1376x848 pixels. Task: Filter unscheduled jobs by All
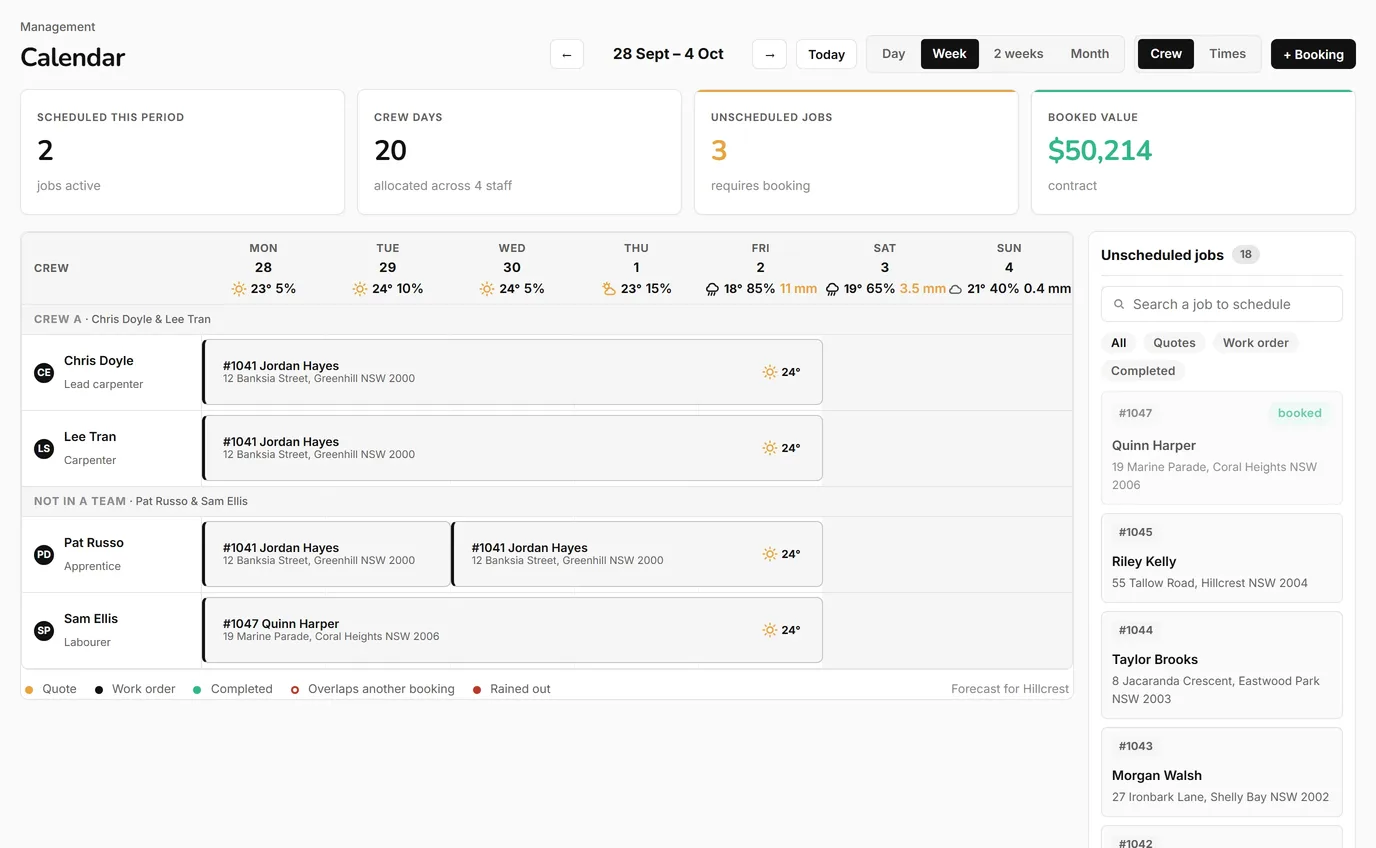[1119, 343]
